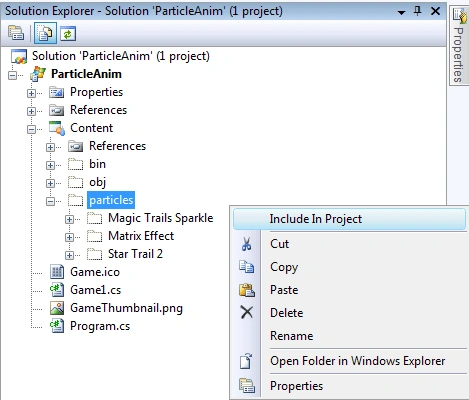Choose Open Folder in Windows Explorer
The height and width of the screenshot is (400, 469).
tap(349, 361)
